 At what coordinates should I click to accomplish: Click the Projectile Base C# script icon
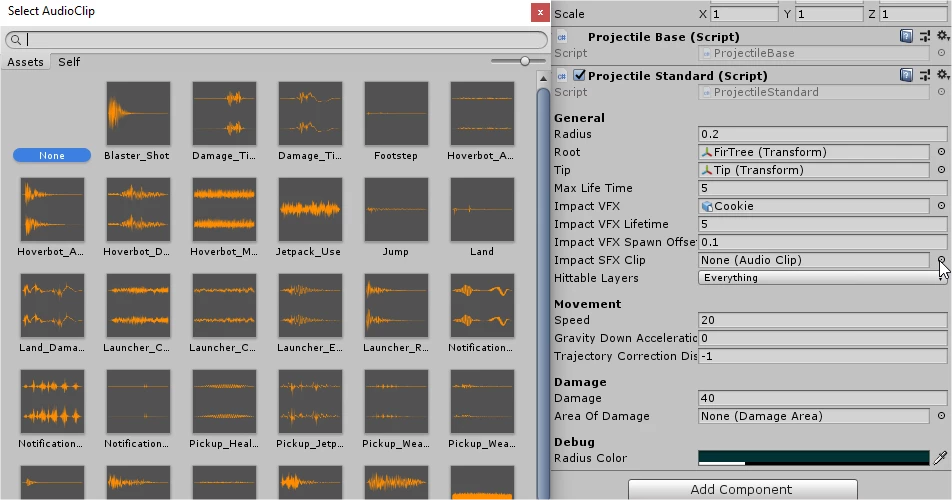[x=562, y=37]
